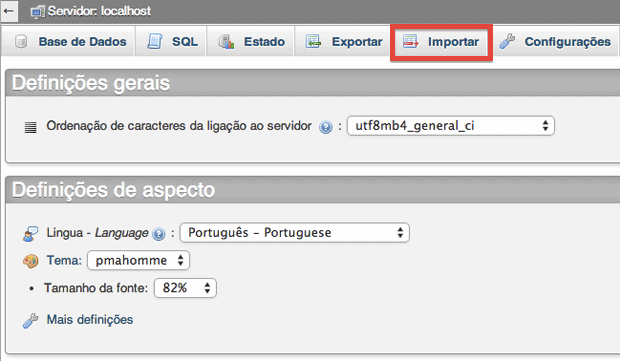Click the Estado chart icon
The height and width of the screenshot is (361, 620).
tap(226, 42)
